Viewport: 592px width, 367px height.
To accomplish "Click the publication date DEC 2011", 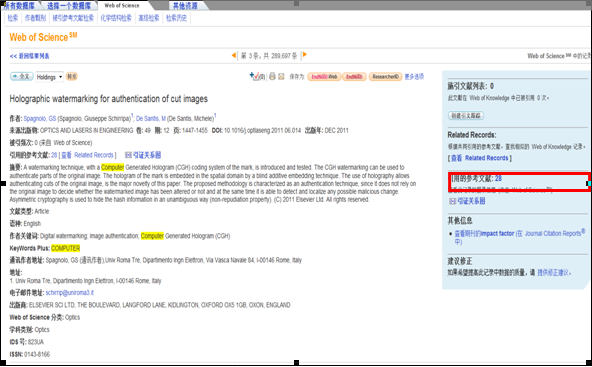I will (336, 131).
